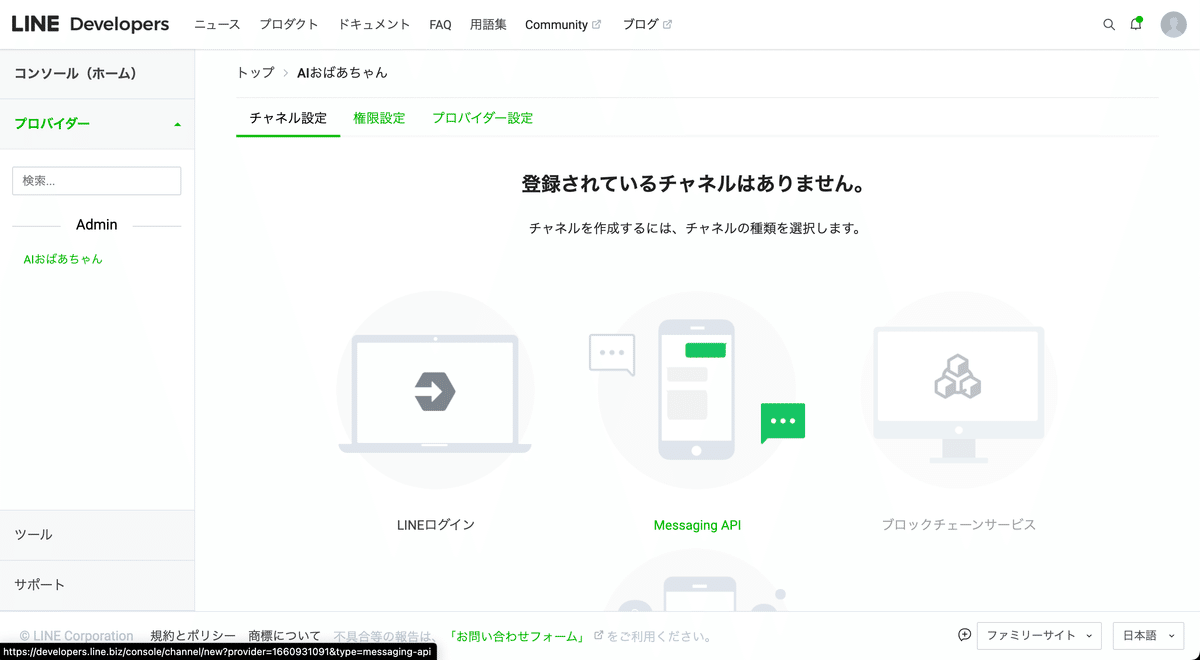Open the ブログ external link
The width and height of the screenshot is (1200, 660).
tap(647, 25)
